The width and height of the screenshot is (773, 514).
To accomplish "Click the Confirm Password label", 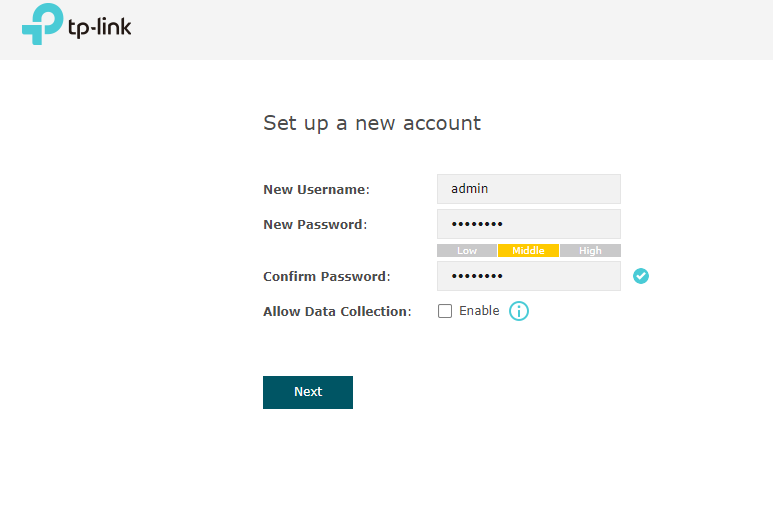I will (326, 276).
